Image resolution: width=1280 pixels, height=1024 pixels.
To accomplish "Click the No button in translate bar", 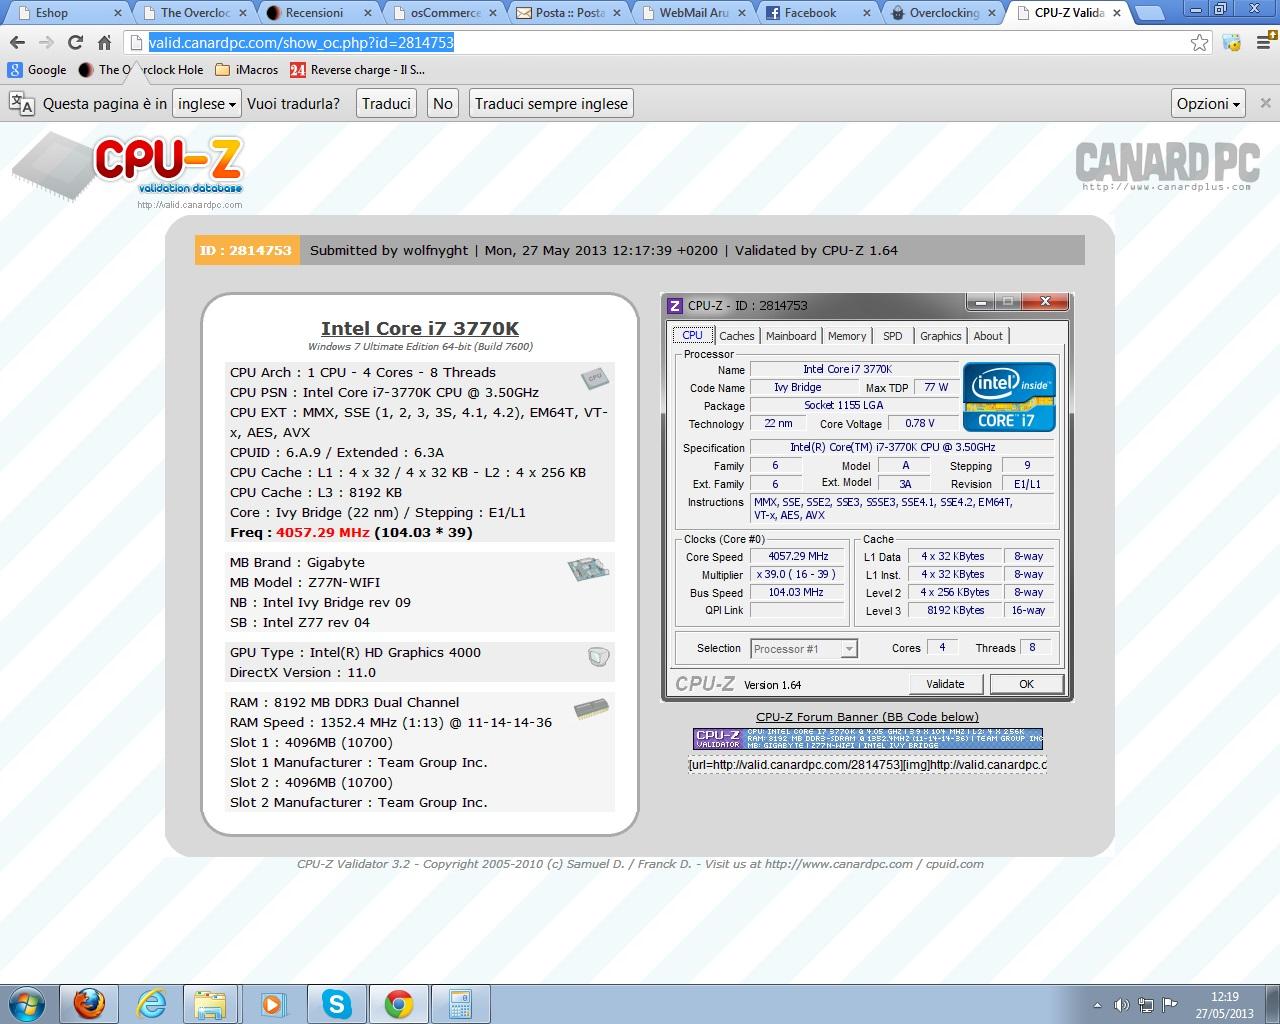I will pos(443,103).
